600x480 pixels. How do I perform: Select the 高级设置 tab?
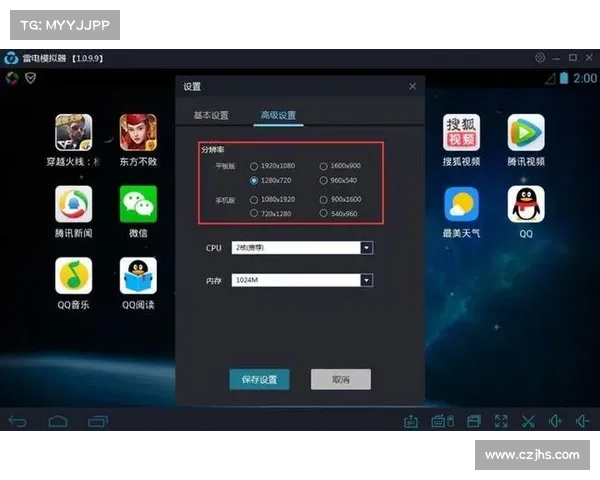tap(279, 115)
